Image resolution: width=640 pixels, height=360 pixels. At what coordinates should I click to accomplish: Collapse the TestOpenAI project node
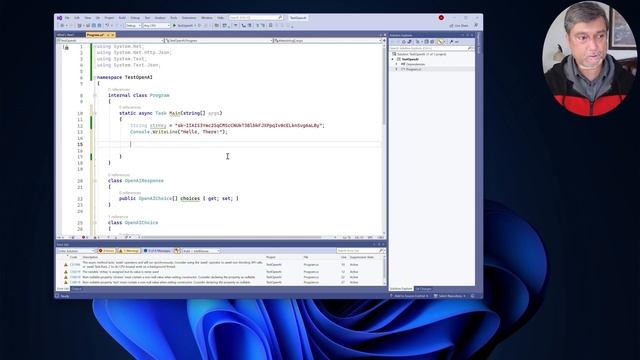click(393, 59)
